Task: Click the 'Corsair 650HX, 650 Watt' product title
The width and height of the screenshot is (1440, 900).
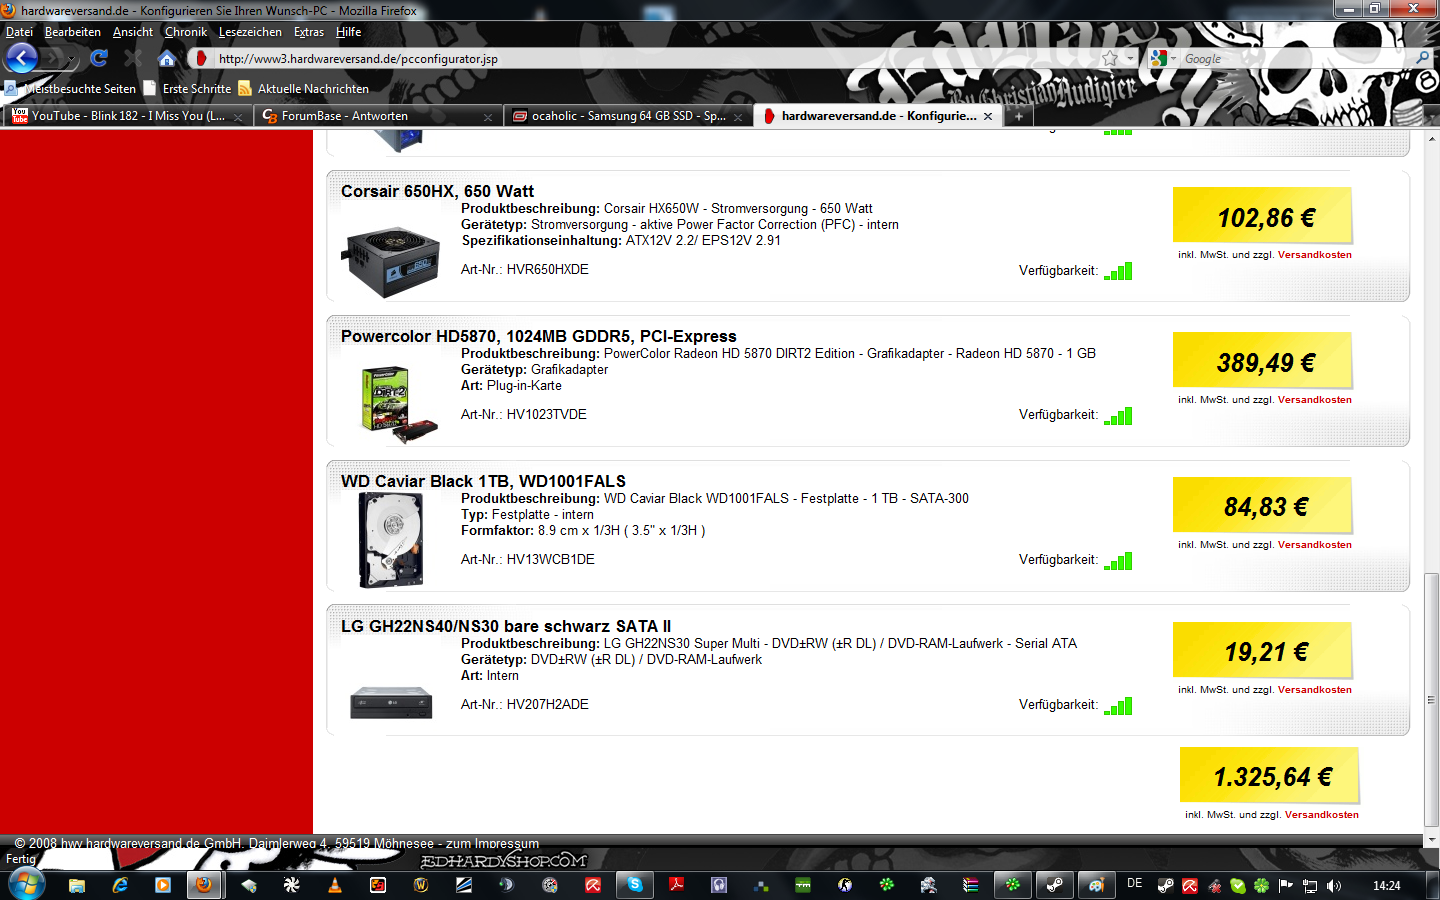Action: 437,191
